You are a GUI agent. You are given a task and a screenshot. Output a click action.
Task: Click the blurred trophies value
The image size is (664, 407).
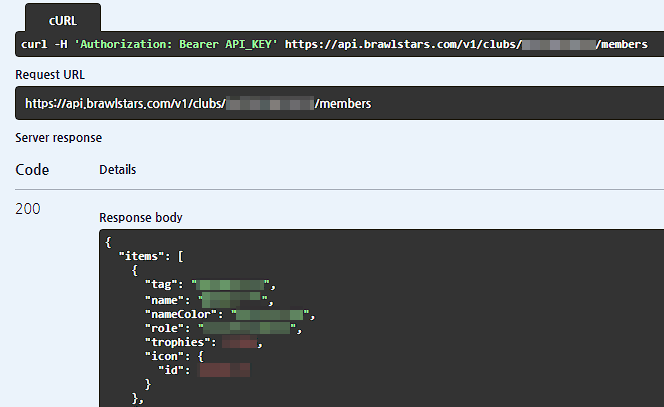coord(239,343)
